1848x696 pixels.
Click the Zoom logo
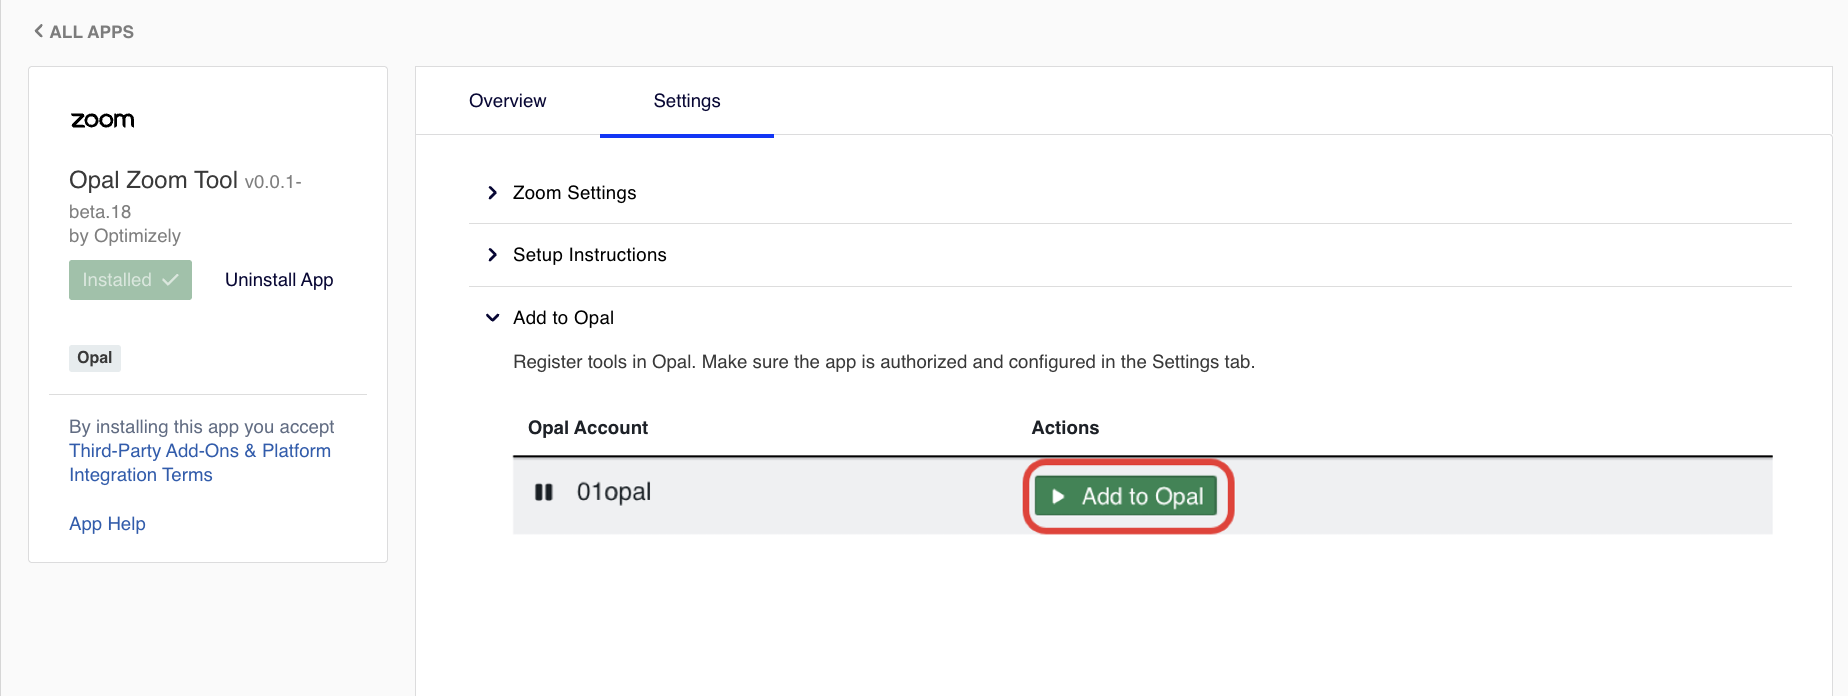point(102,120)
